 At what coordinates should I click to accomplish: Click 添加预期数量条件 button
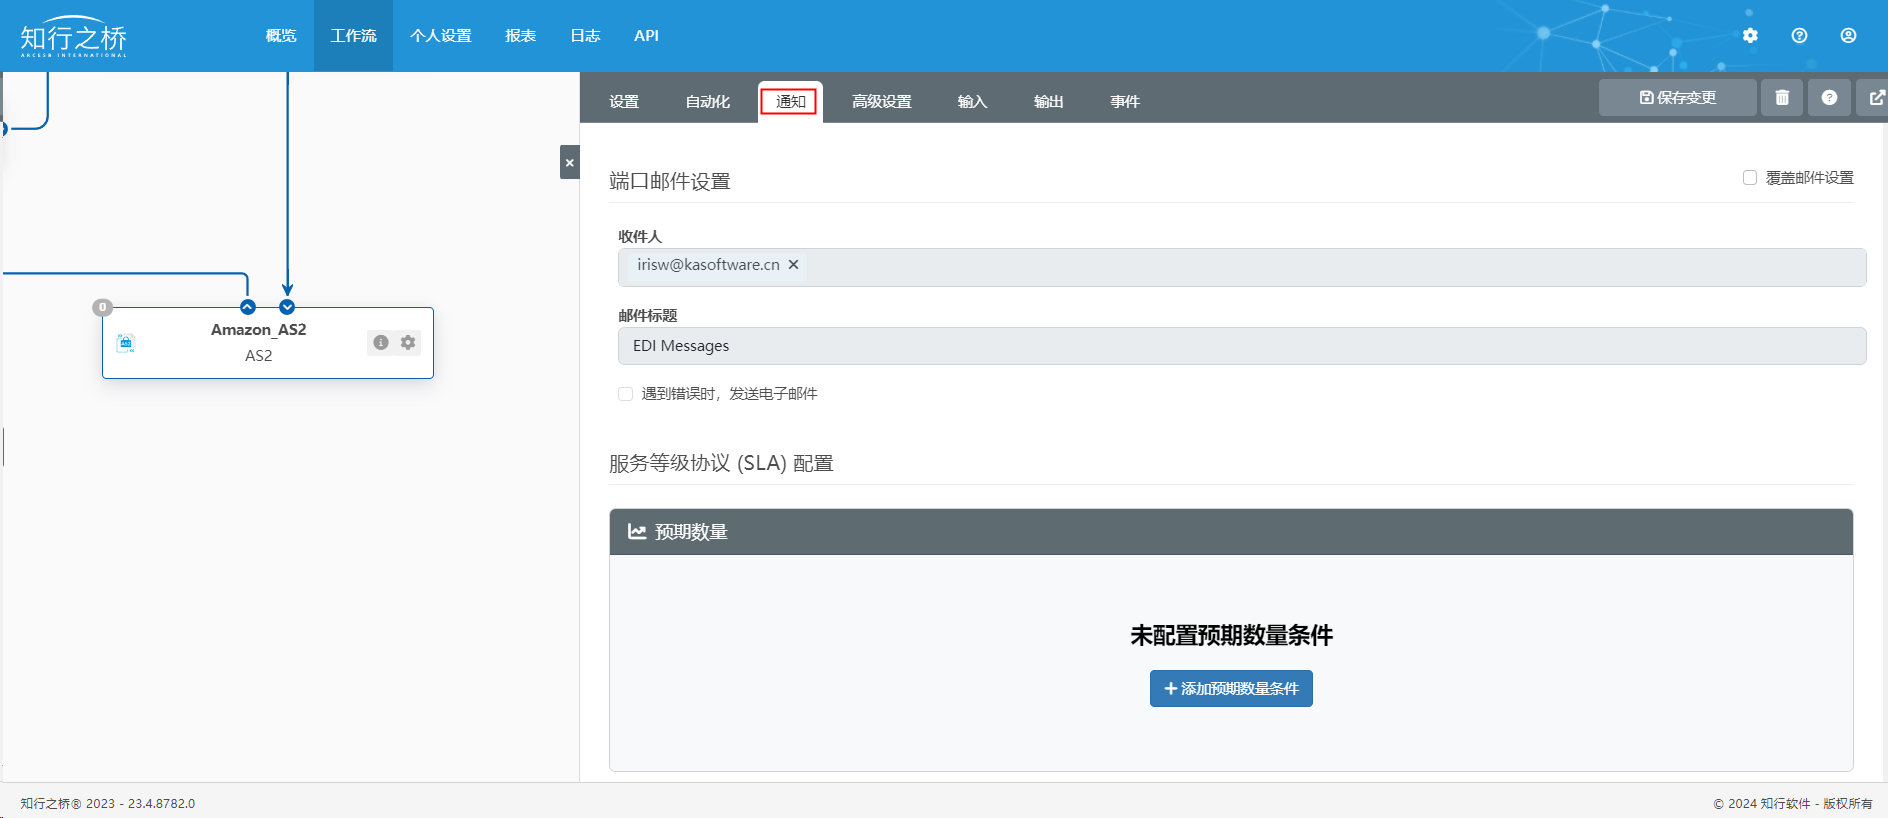[1230, 689]
